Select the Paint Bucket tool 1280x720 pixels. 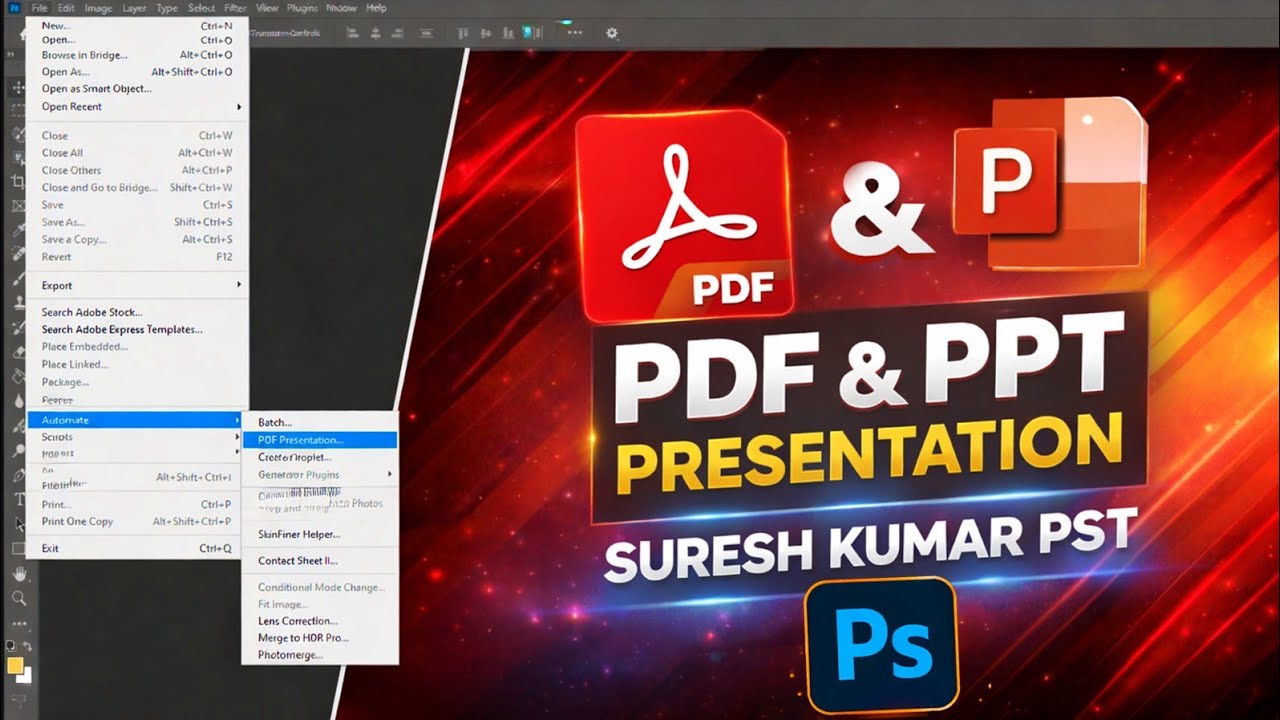coord(18,376)
